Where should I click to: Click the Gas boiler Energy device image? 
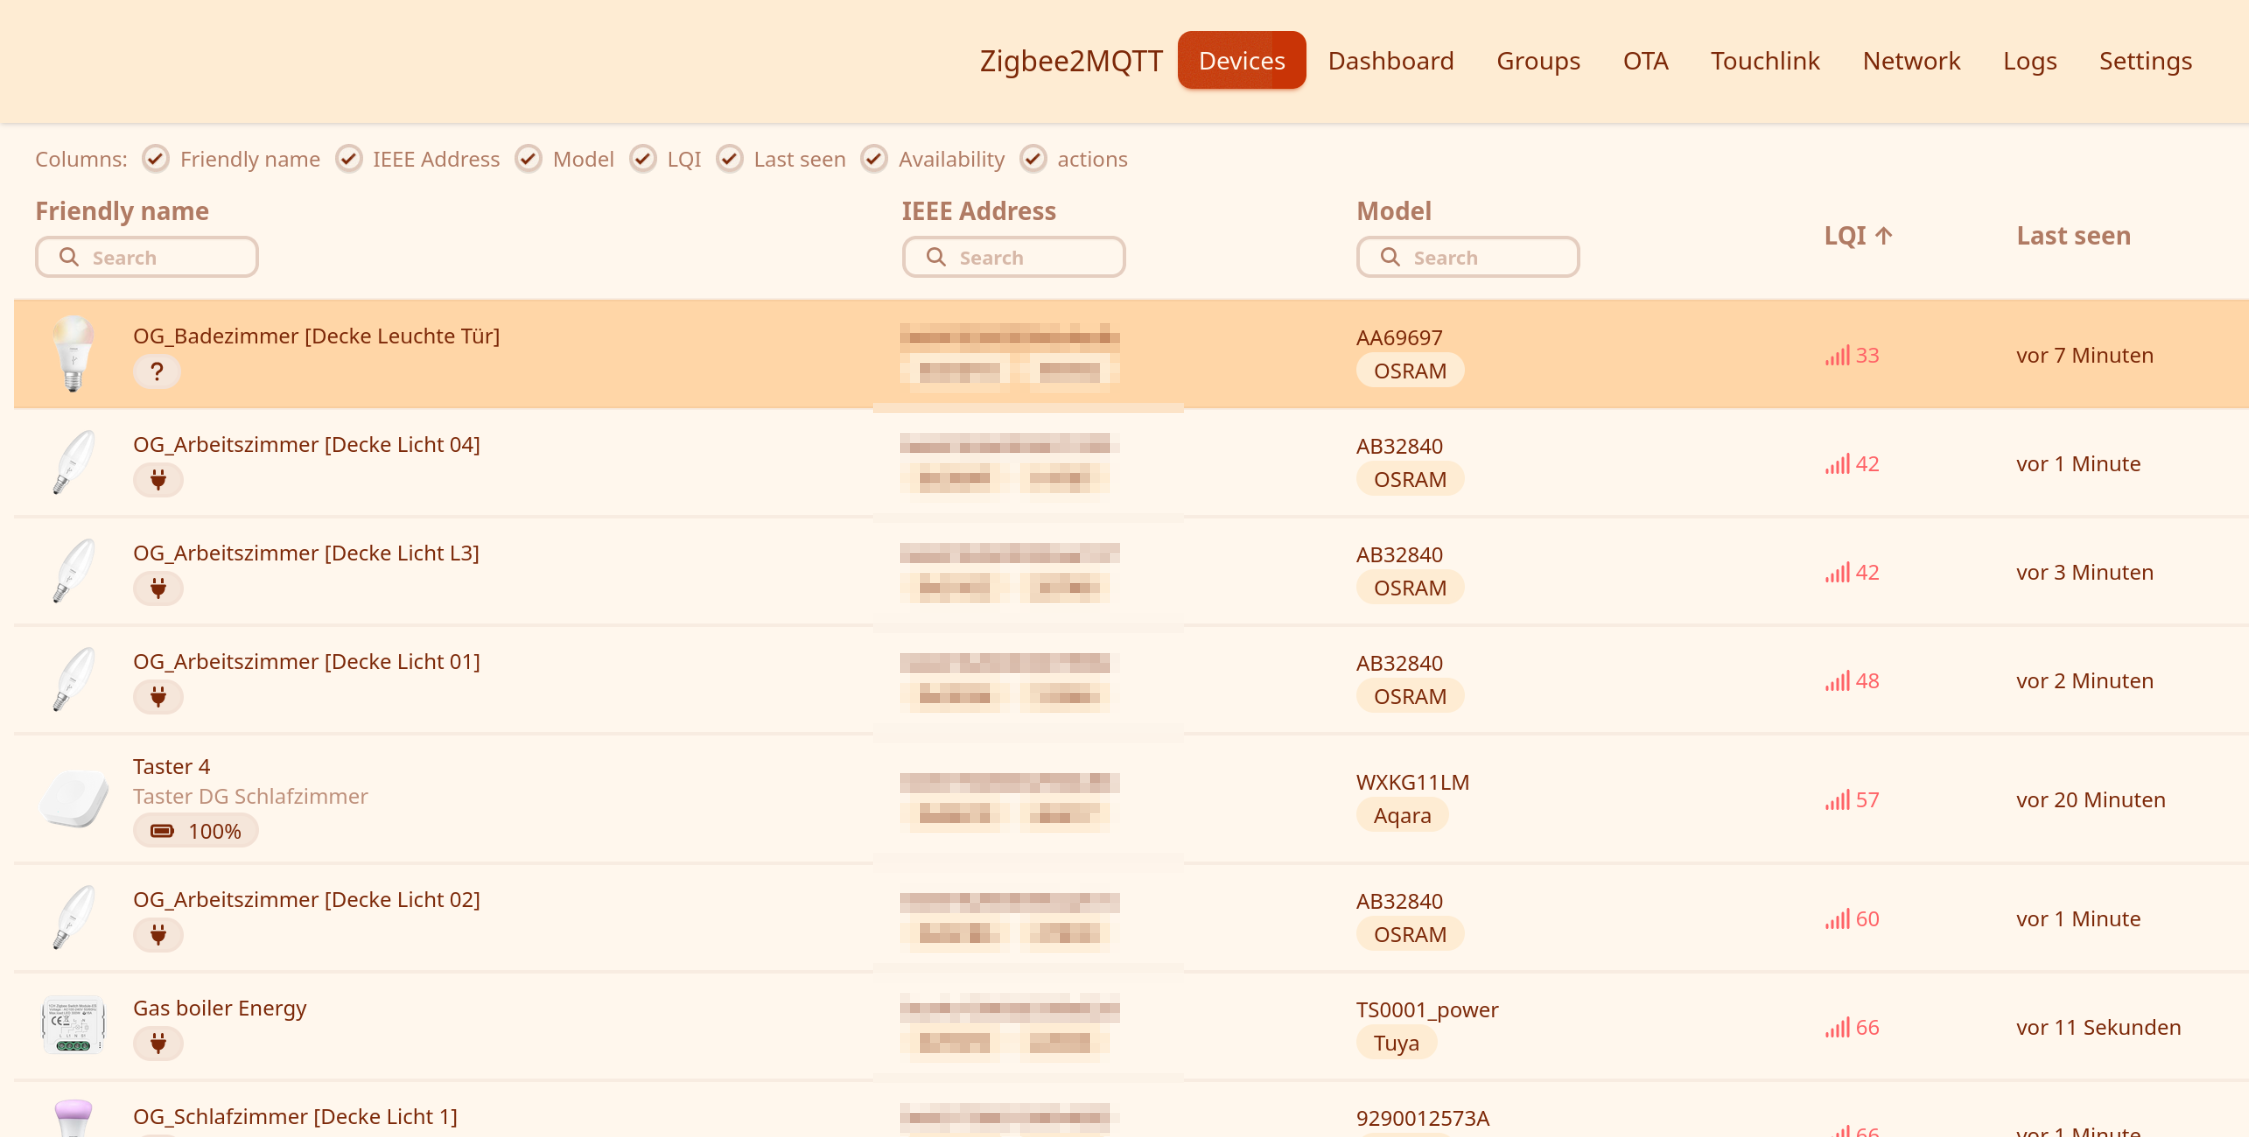pyautogui.click(x=73, y=1026)
